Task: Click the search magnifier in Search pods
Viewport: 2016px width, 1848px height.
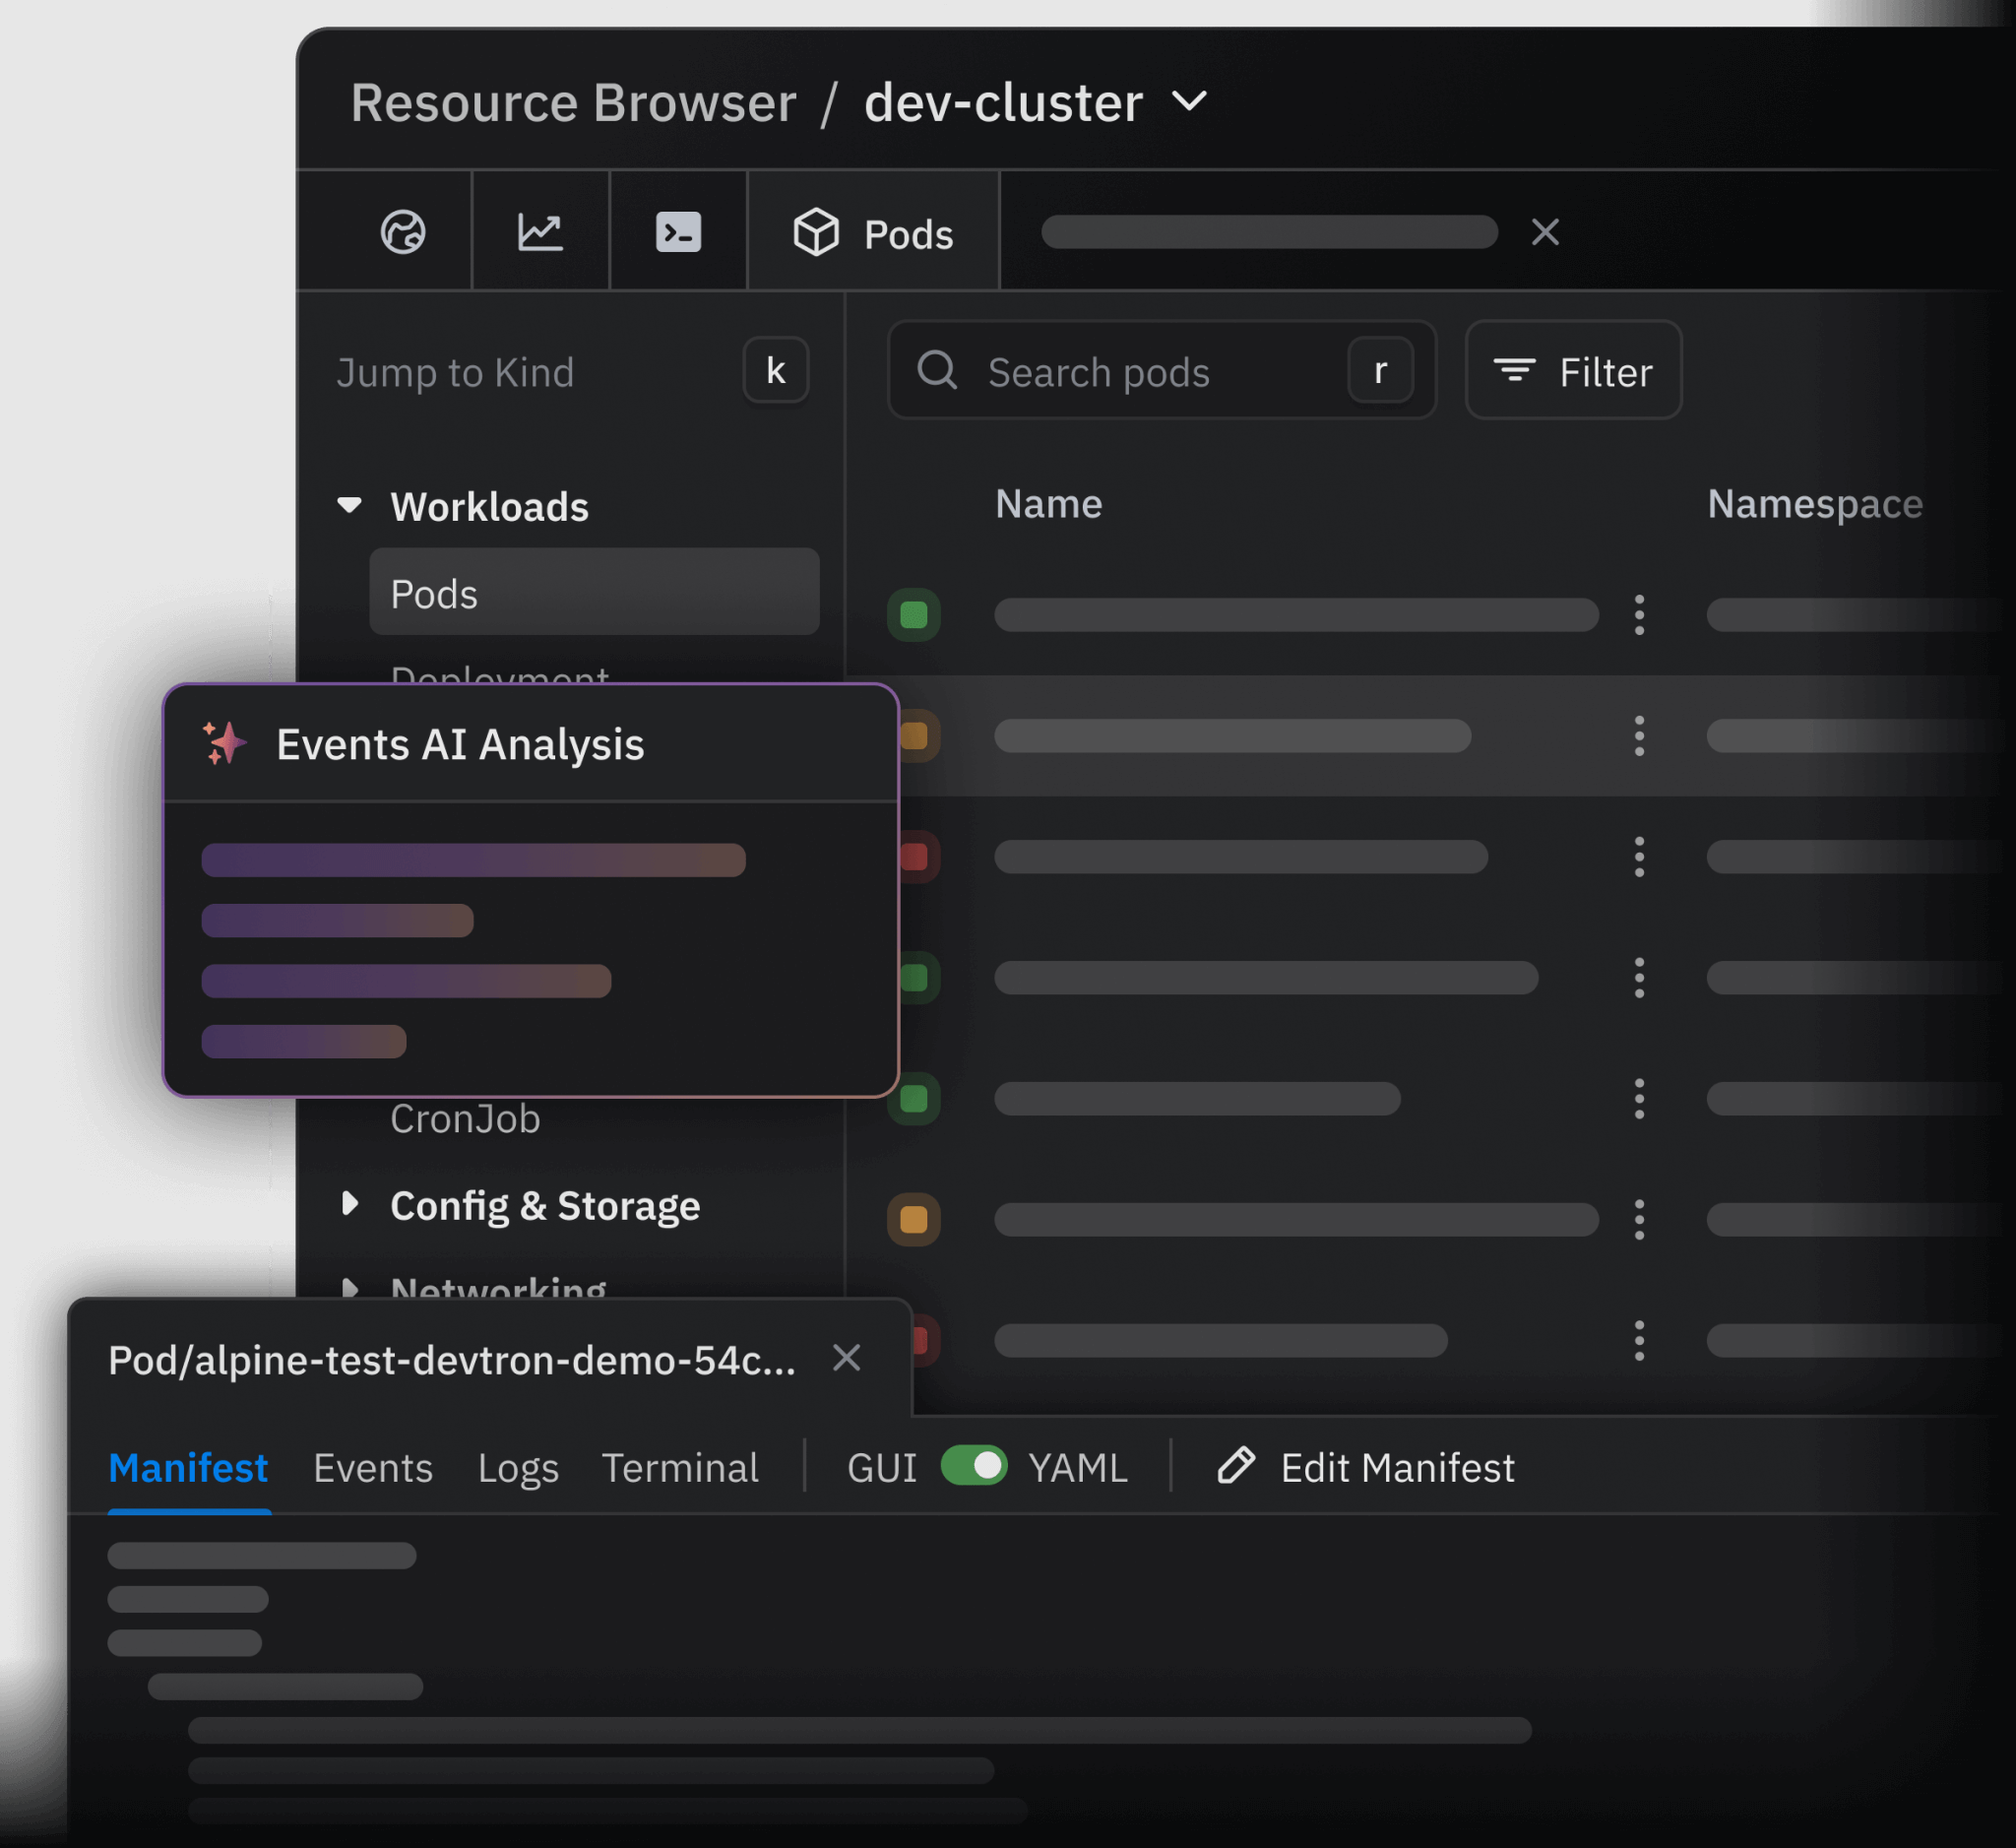Action: [937, 370]
